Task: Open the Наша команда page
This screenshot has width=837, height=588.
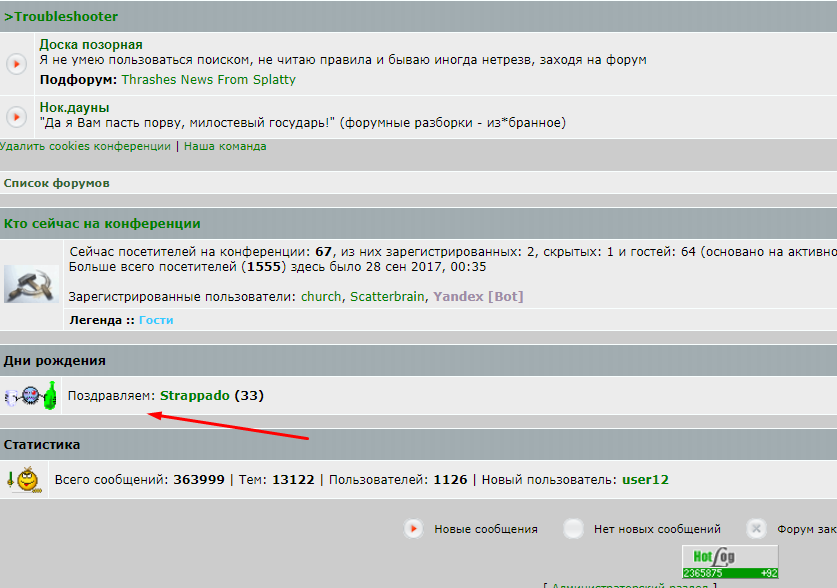Action: 225,146
